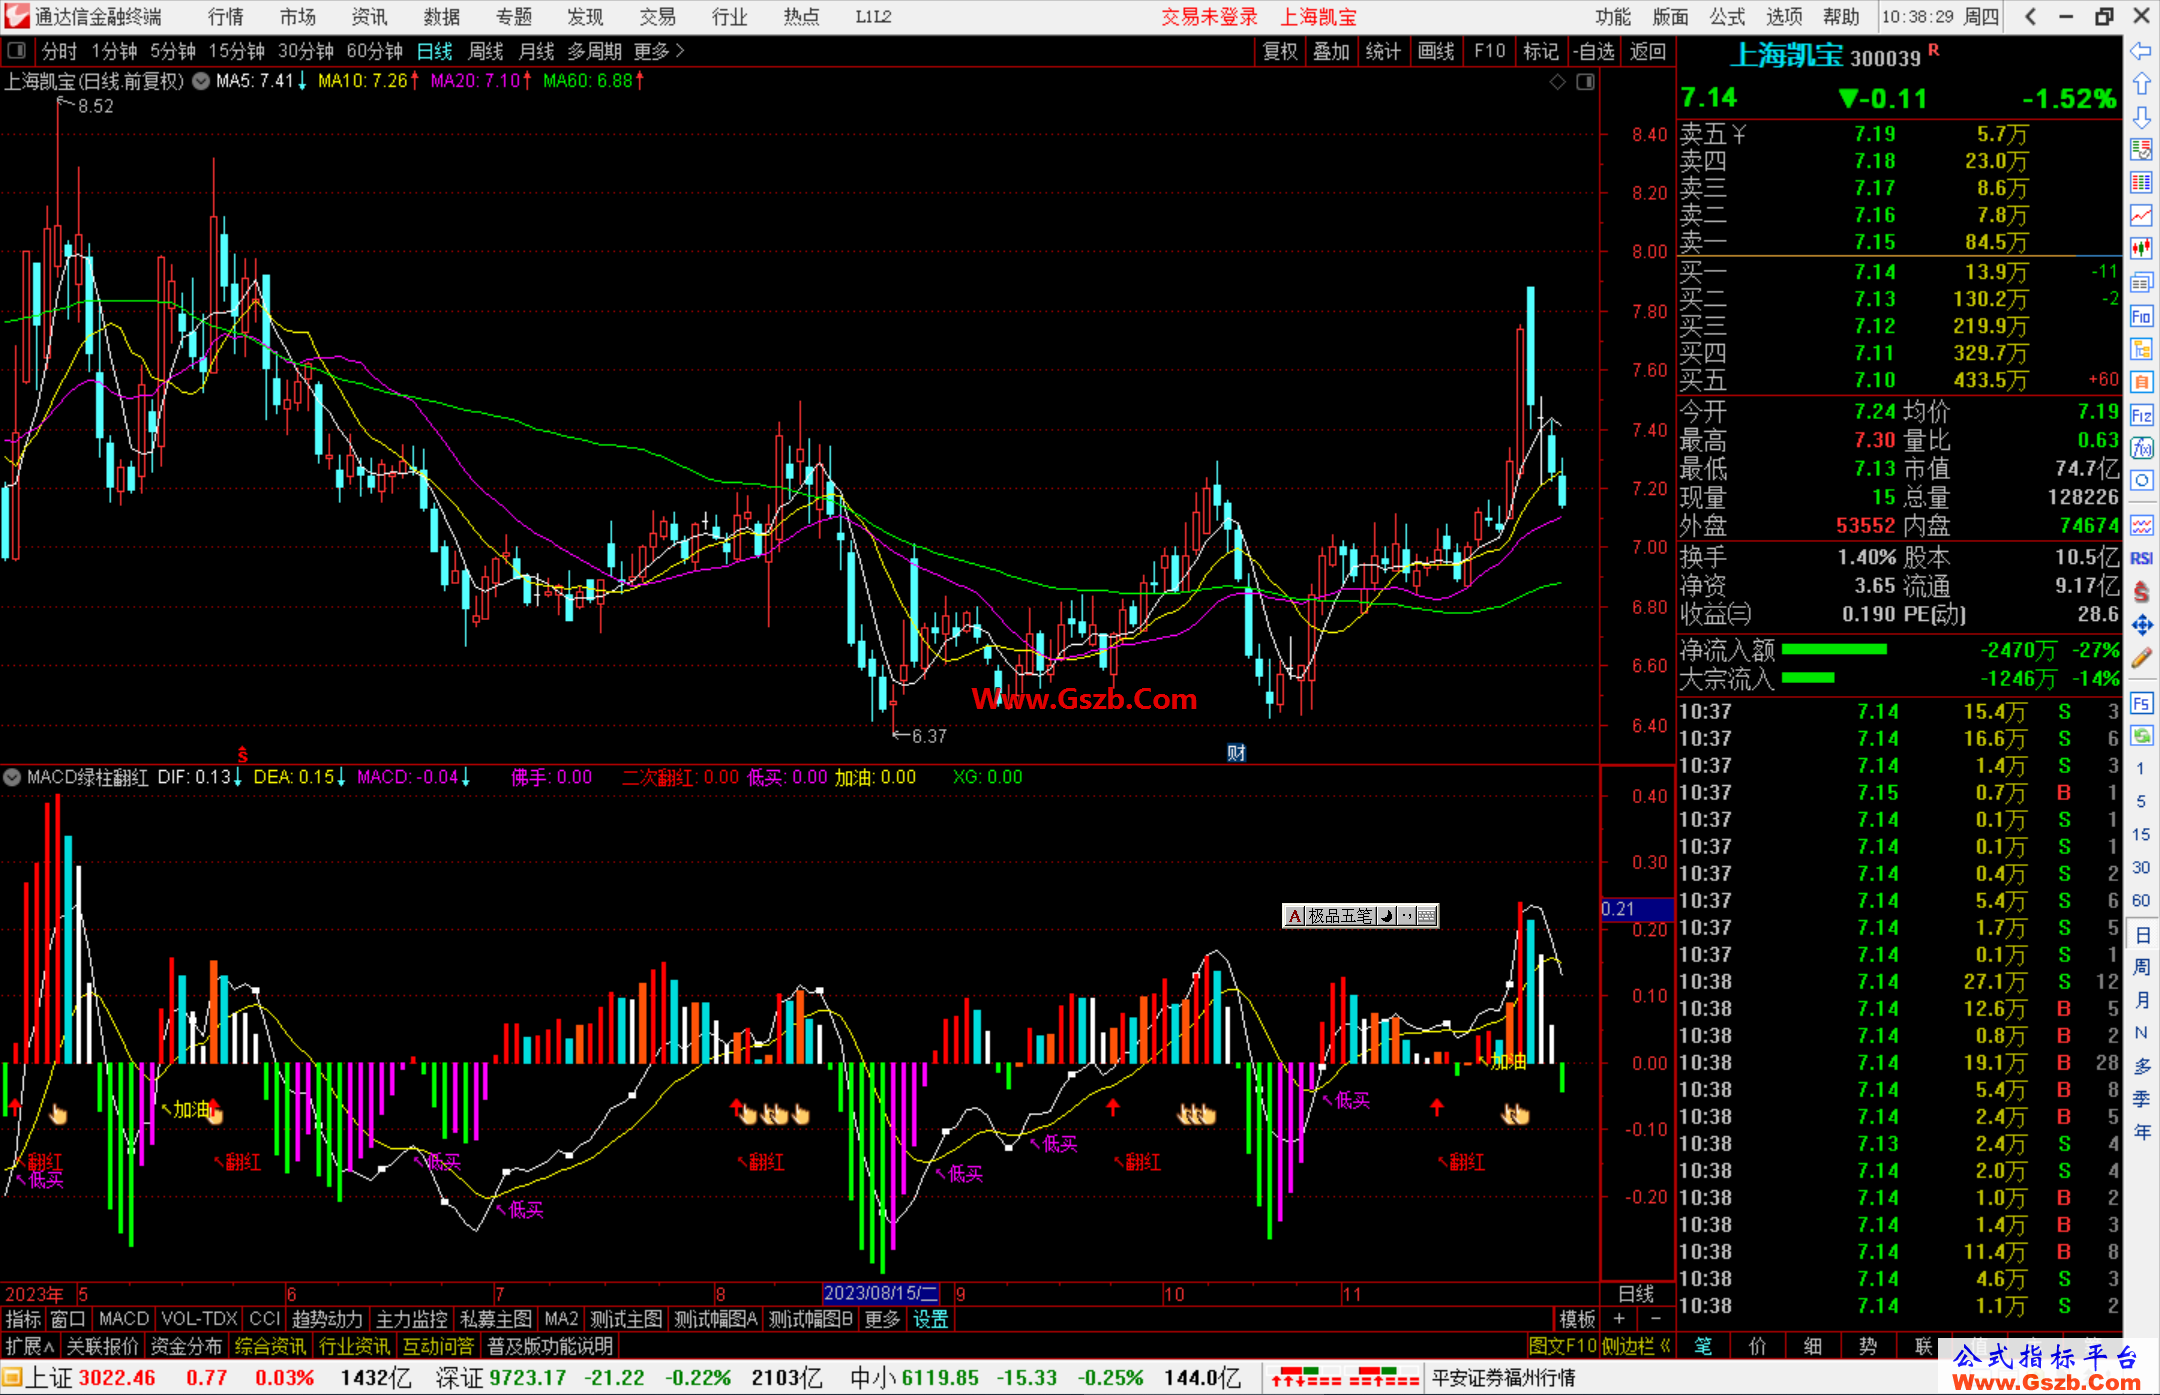Open the orange 自 watchlist sidebar icon
Screen dimensions: 2160x1395
(2141, 382)
